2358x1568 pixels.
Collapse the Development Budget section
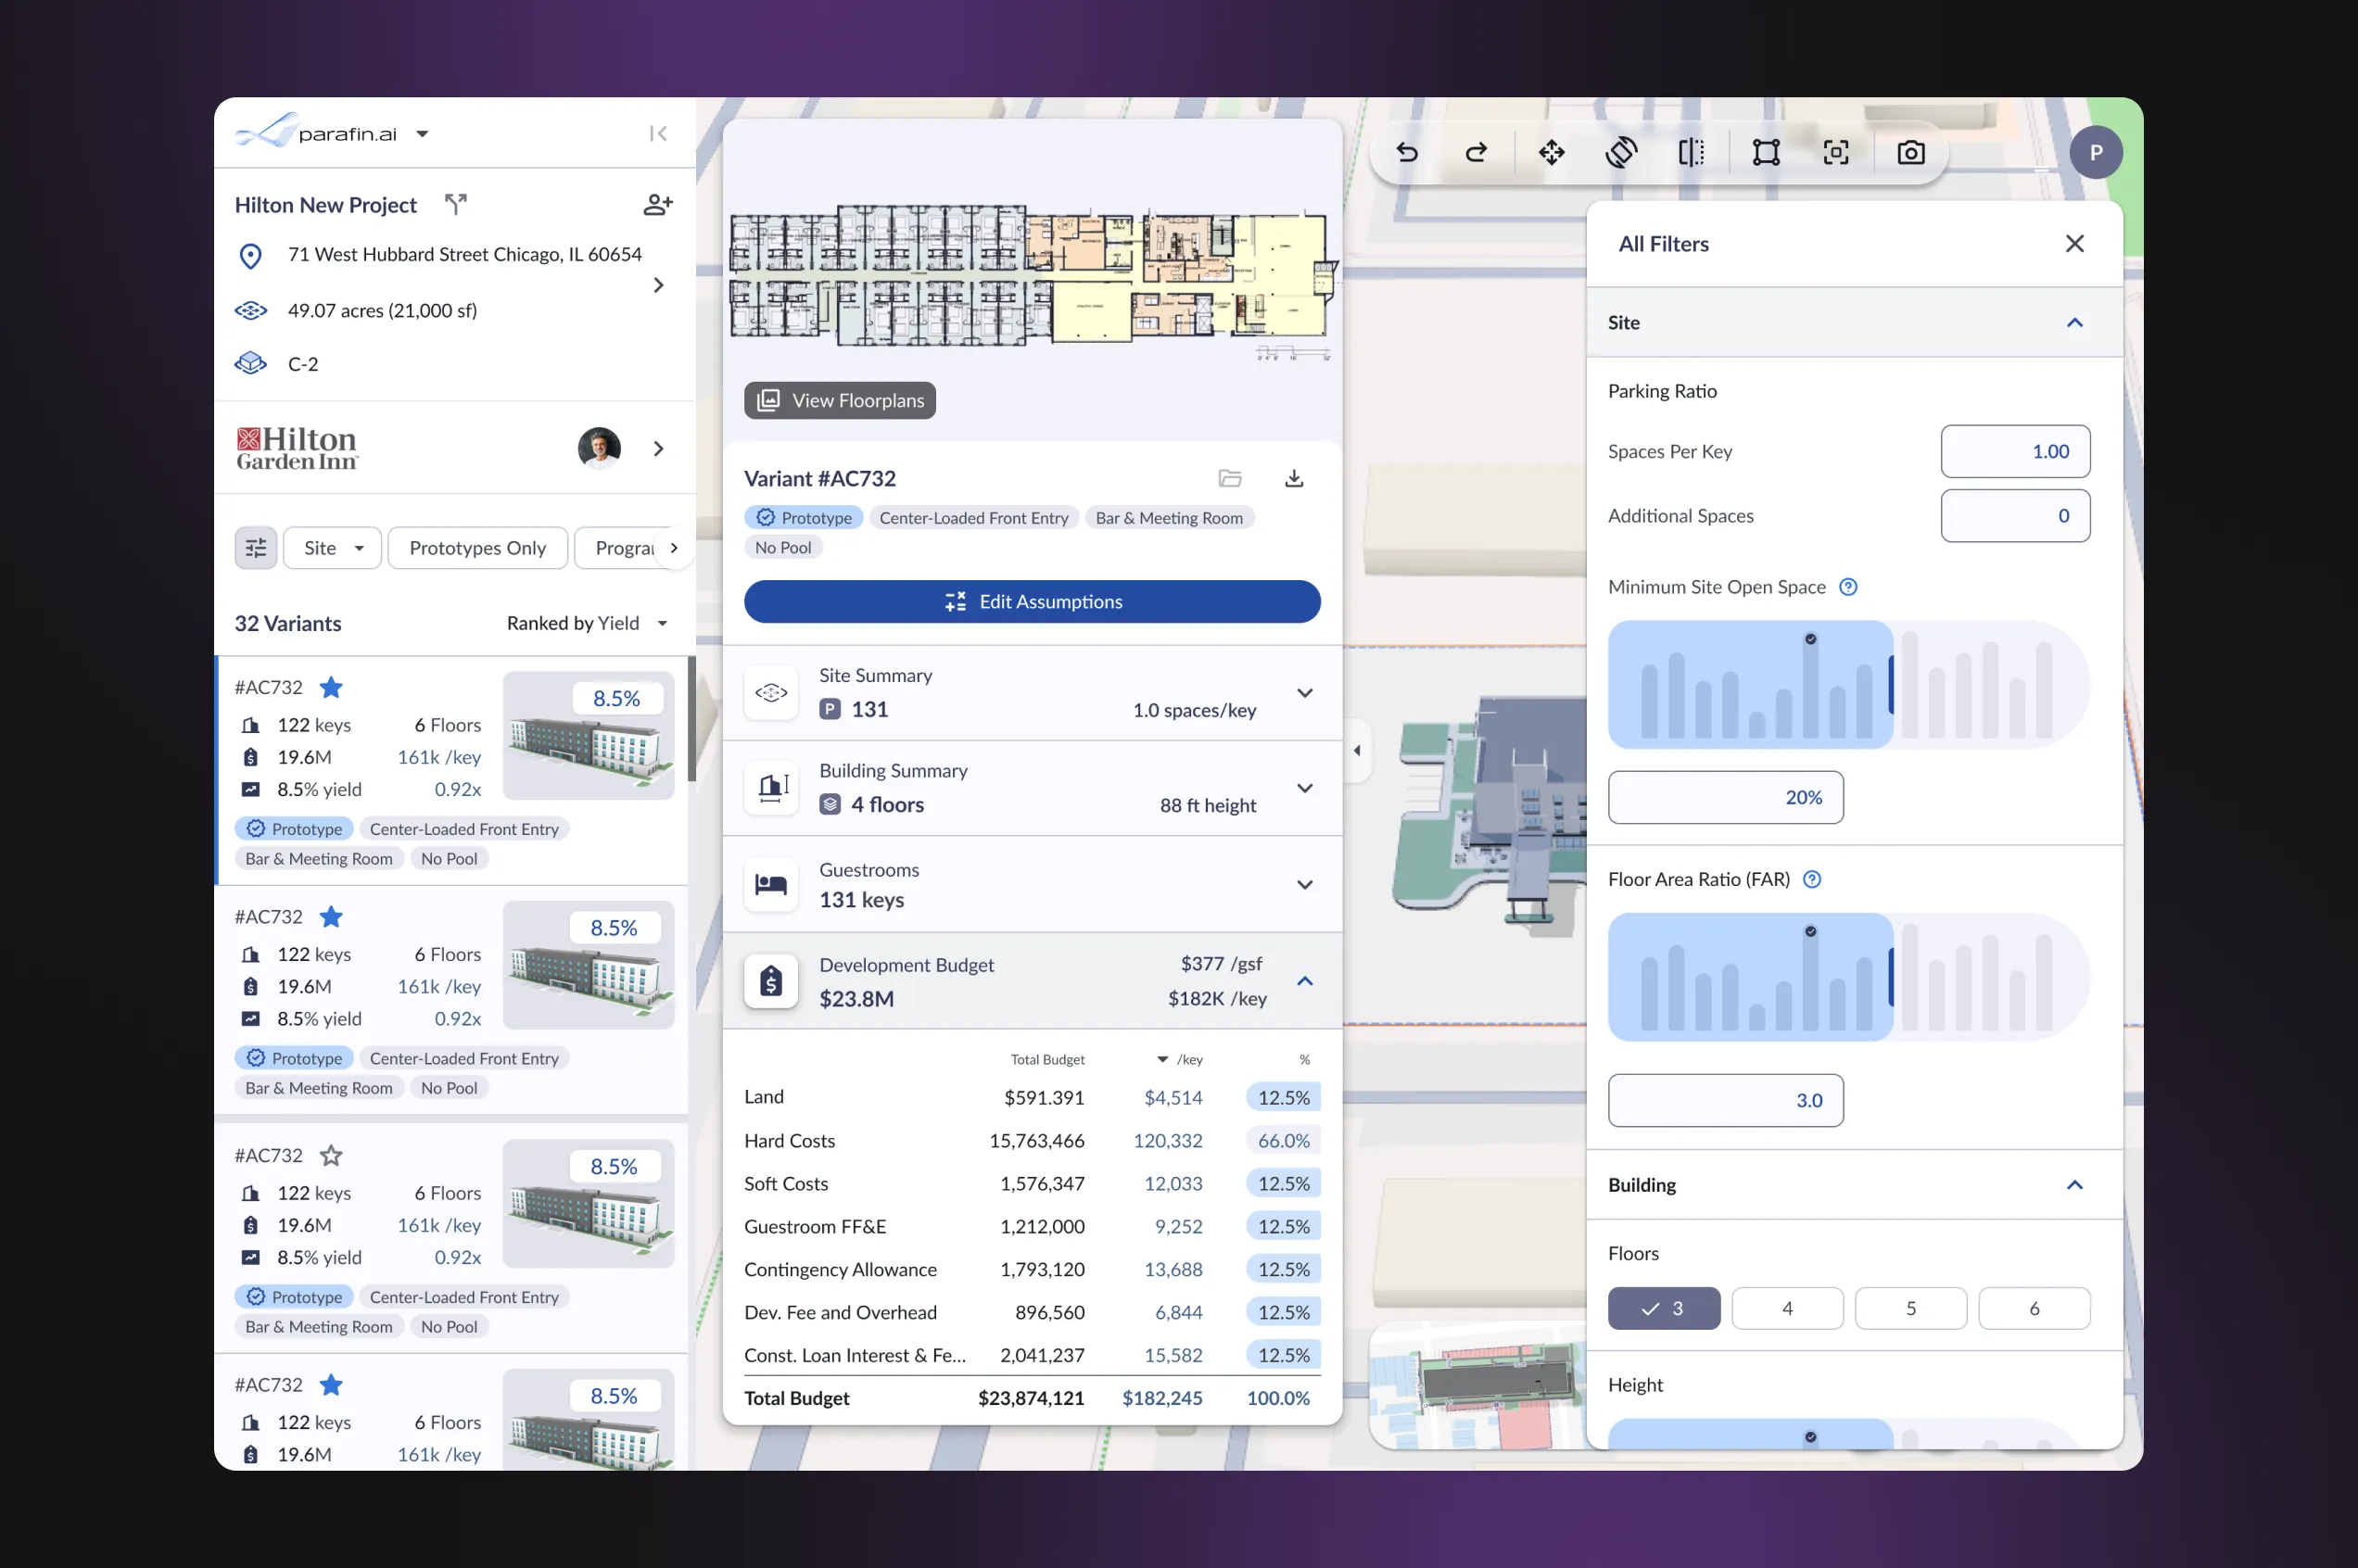point(1304,981)
